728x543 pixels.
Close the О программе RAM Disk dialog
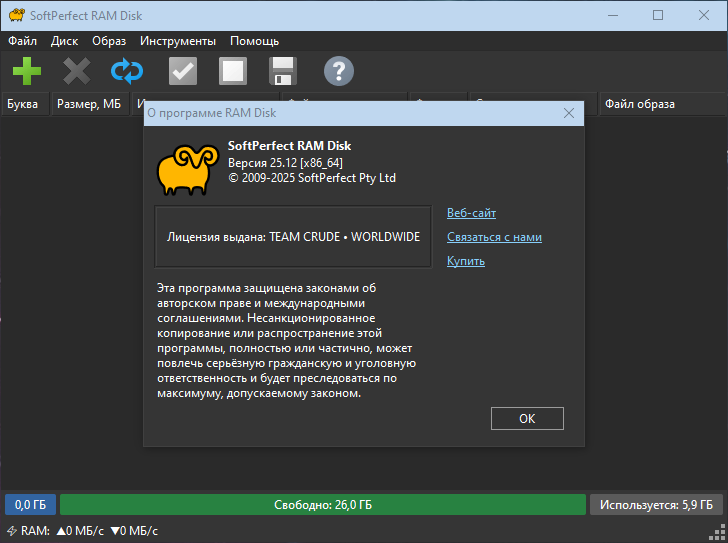point(569,114)
